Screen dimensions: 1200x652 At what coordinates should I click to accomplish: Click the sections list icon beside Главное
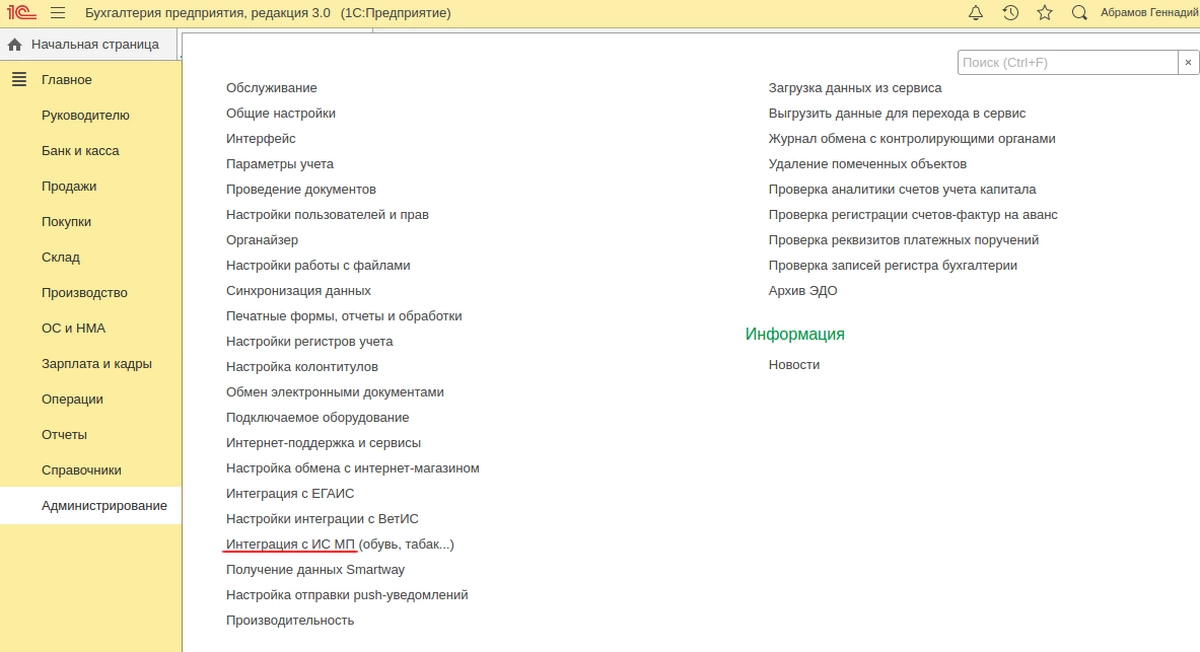click(x=19, y=80)
